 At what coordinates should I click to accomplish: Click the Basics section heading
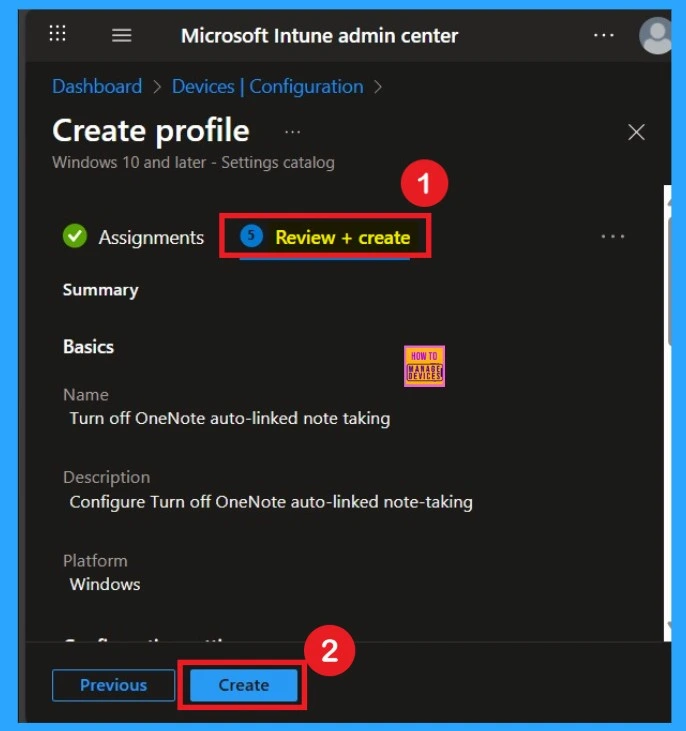pos(89,347)
